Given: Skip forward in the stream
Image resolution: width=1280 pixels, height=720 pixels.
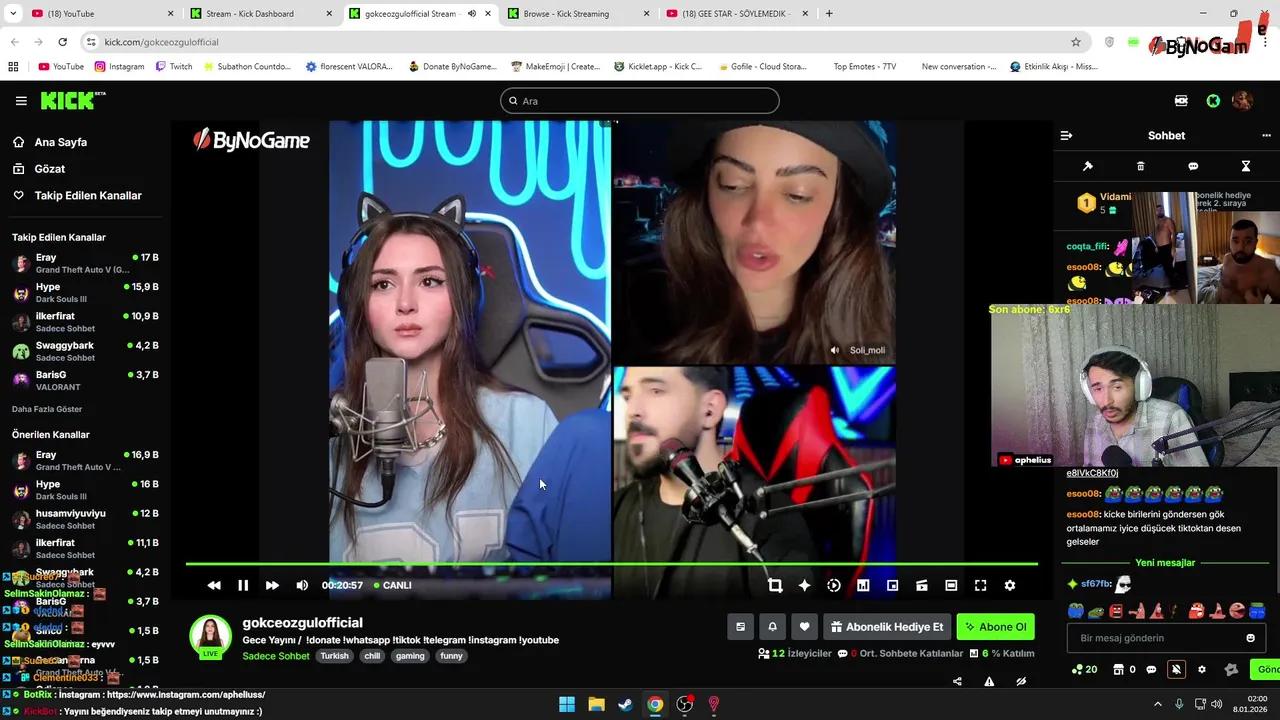Looking at the screenshot, I should pyautogui.click(x=272, y=585).
